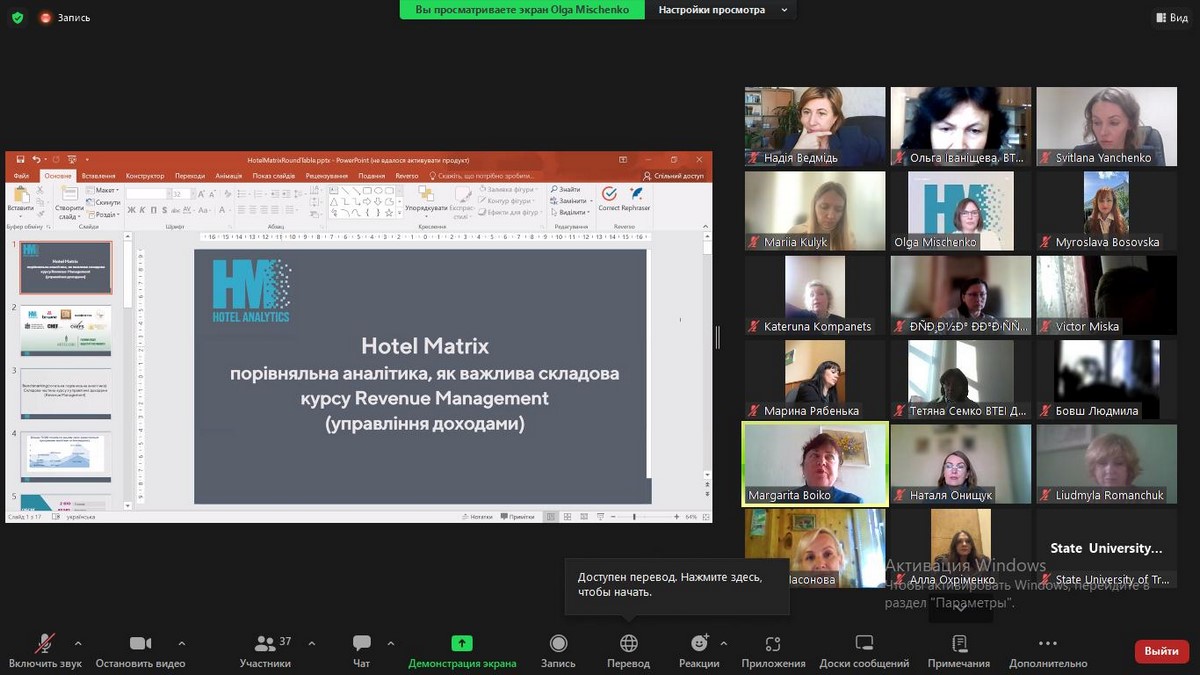1200x675 pixels.
Task: Stop the video camera
Action: tap(140, 643)
